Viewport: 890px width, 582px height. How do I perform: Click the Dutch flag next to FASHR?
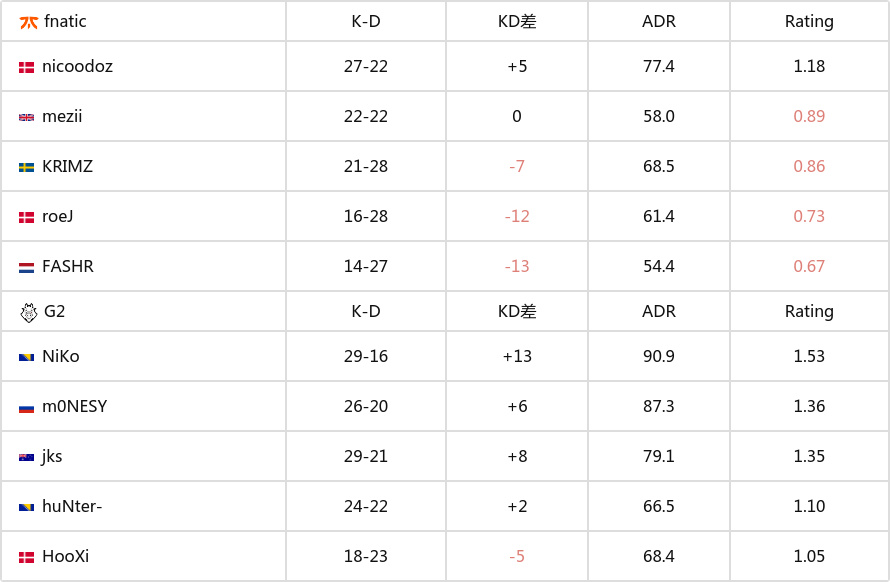pos(27,267)
